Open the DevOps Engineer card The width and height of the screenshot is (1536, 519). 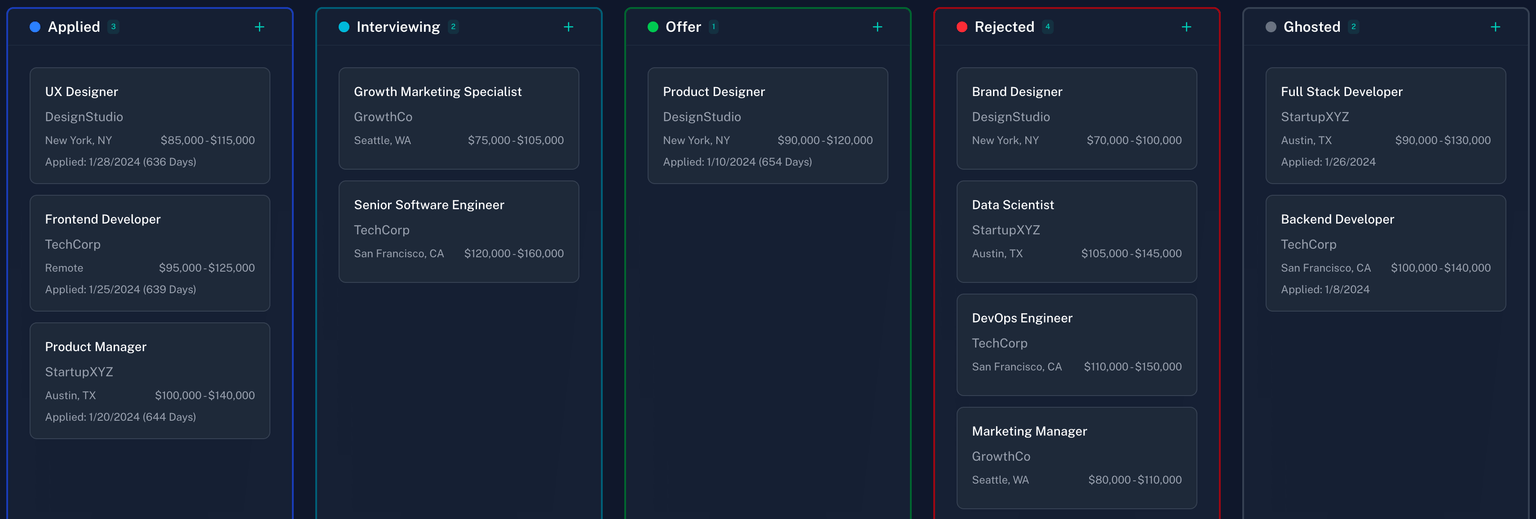click(1077, 344)
